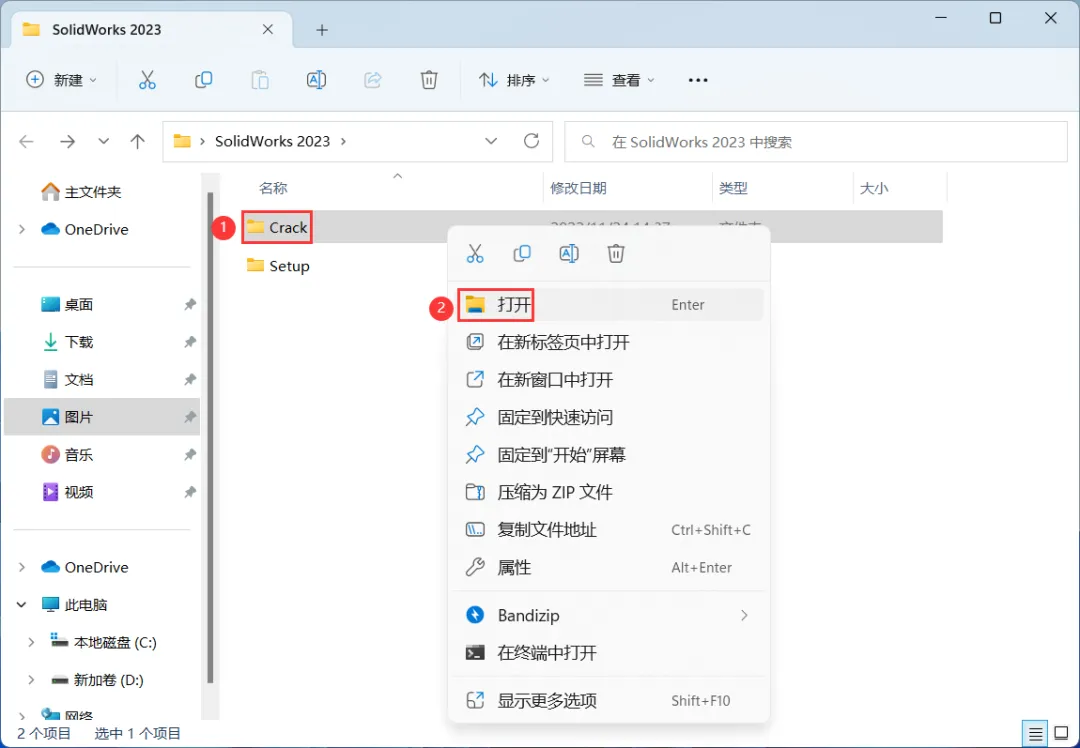Click the Rename icon in the toolbar

pyautogui.click(x=316, y=80)
